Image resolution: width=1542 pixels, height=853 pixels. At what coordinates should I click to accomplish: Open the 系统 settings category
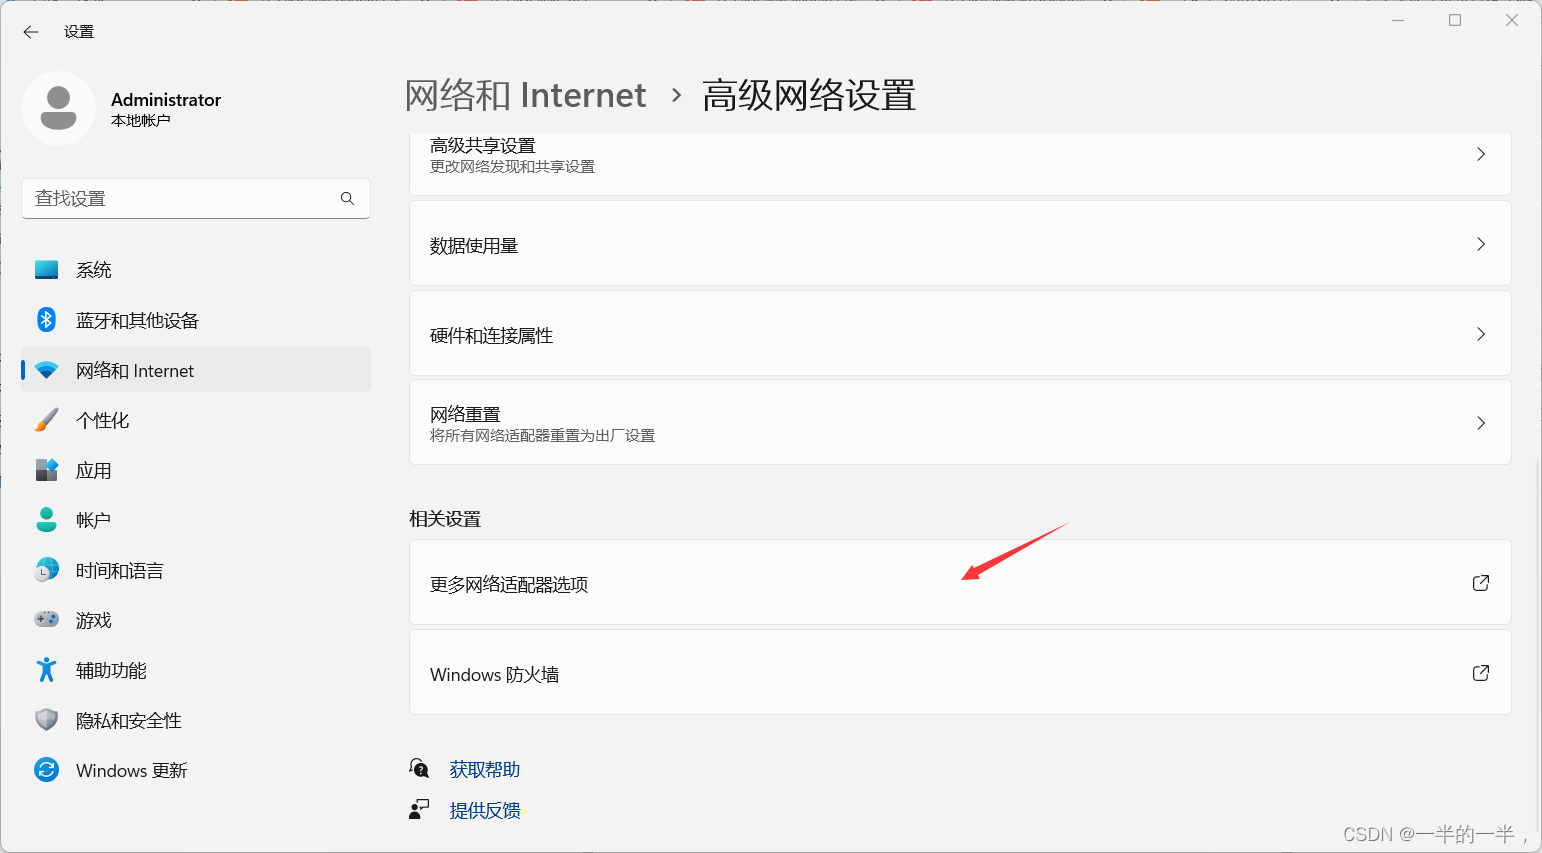[x=196, y=270]
